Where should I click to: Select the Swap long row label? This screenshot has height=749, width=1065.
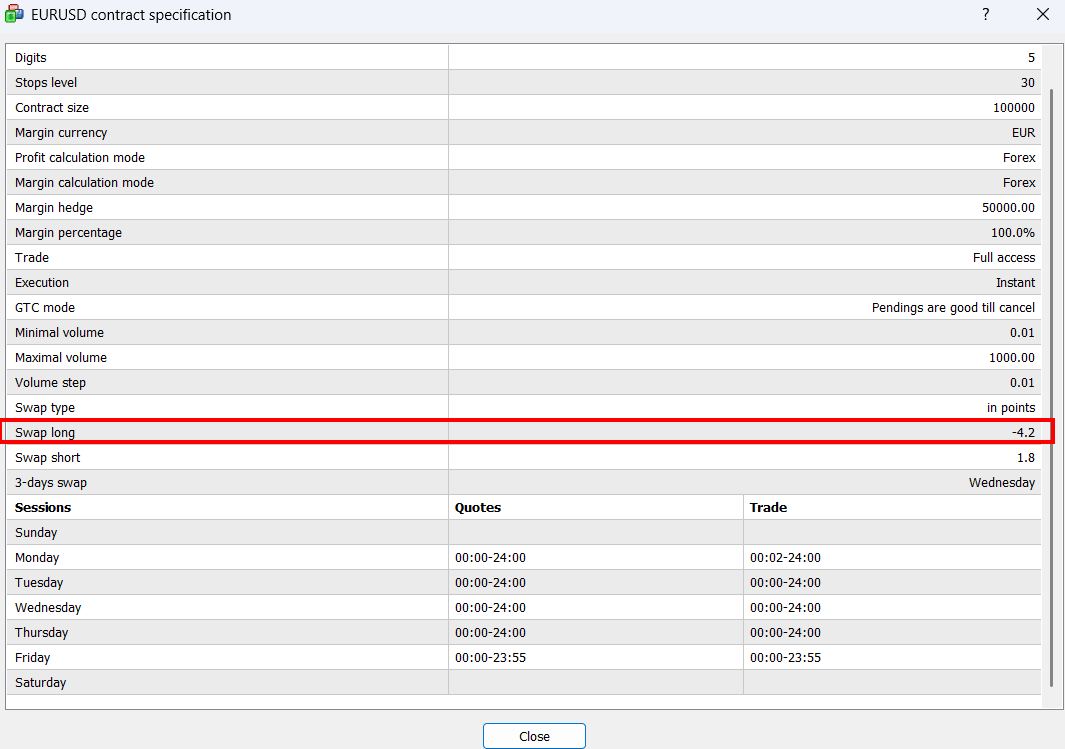click(x=45, y=433)
